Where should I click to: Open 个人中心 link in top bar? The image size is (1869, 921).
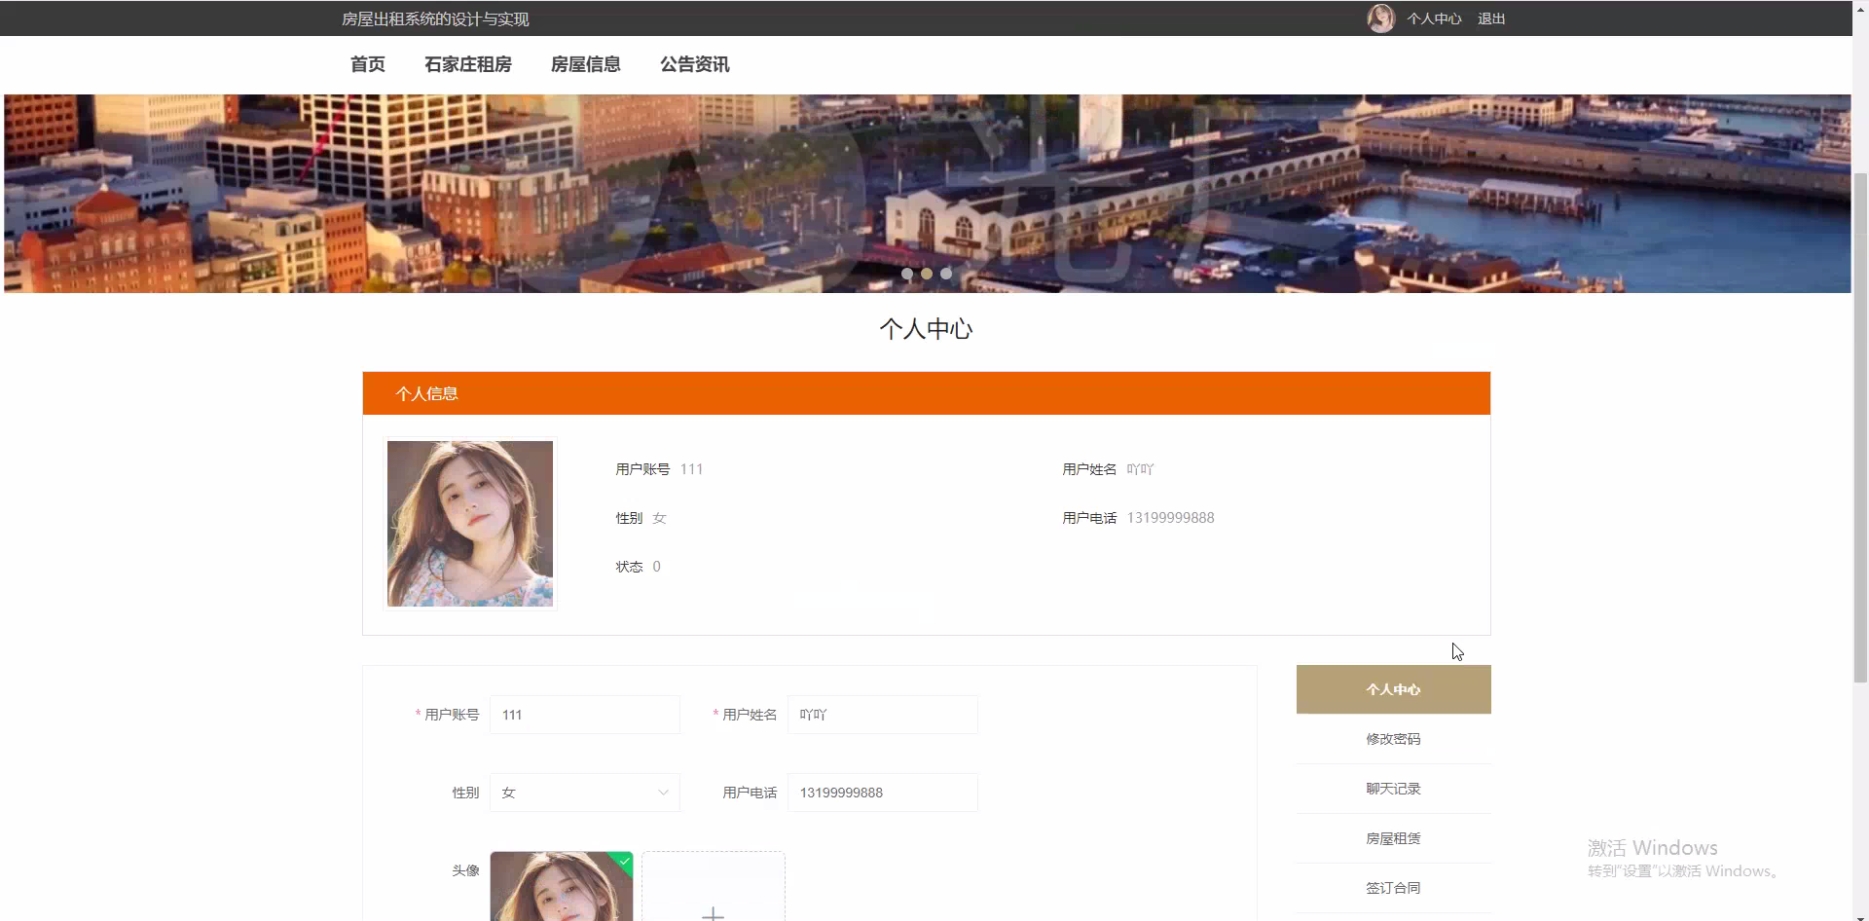[1433, 19]
